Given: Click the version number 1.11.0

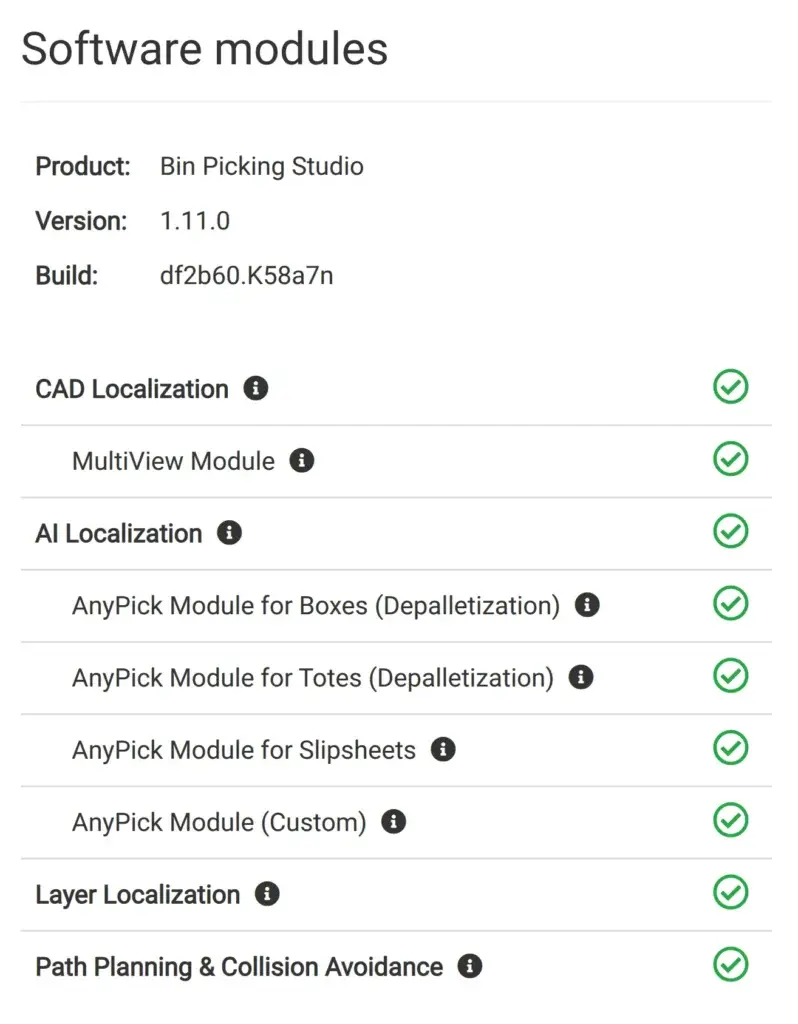Looking at the screenshot, I should coord(195,221).
